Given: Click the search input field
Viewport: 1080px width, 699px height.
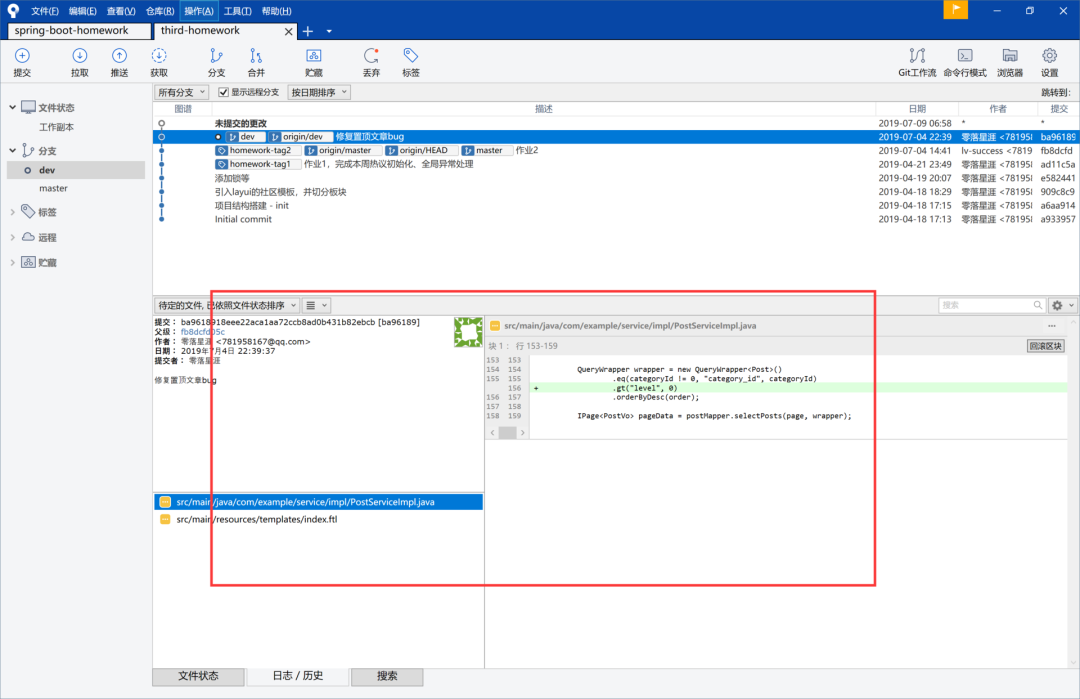Looking at the screenshot, I should [x=985, y=305].
